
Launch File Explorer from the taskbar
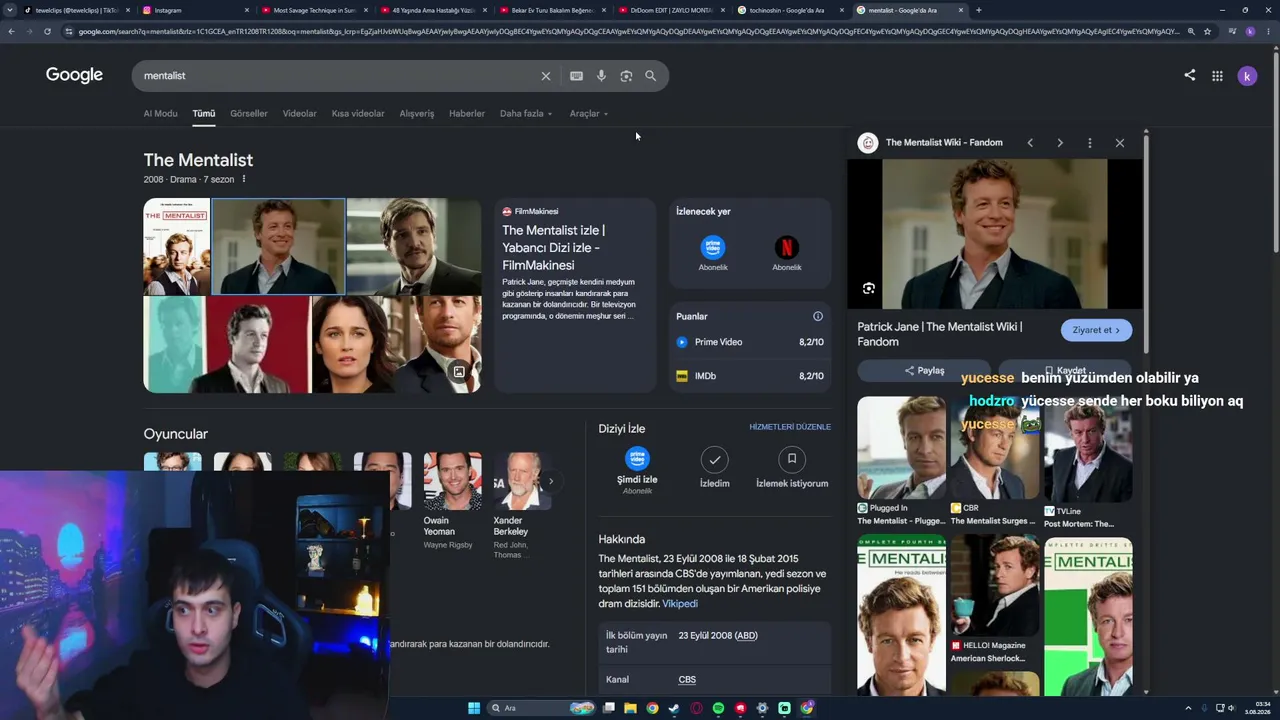click(x=630, y=708)
